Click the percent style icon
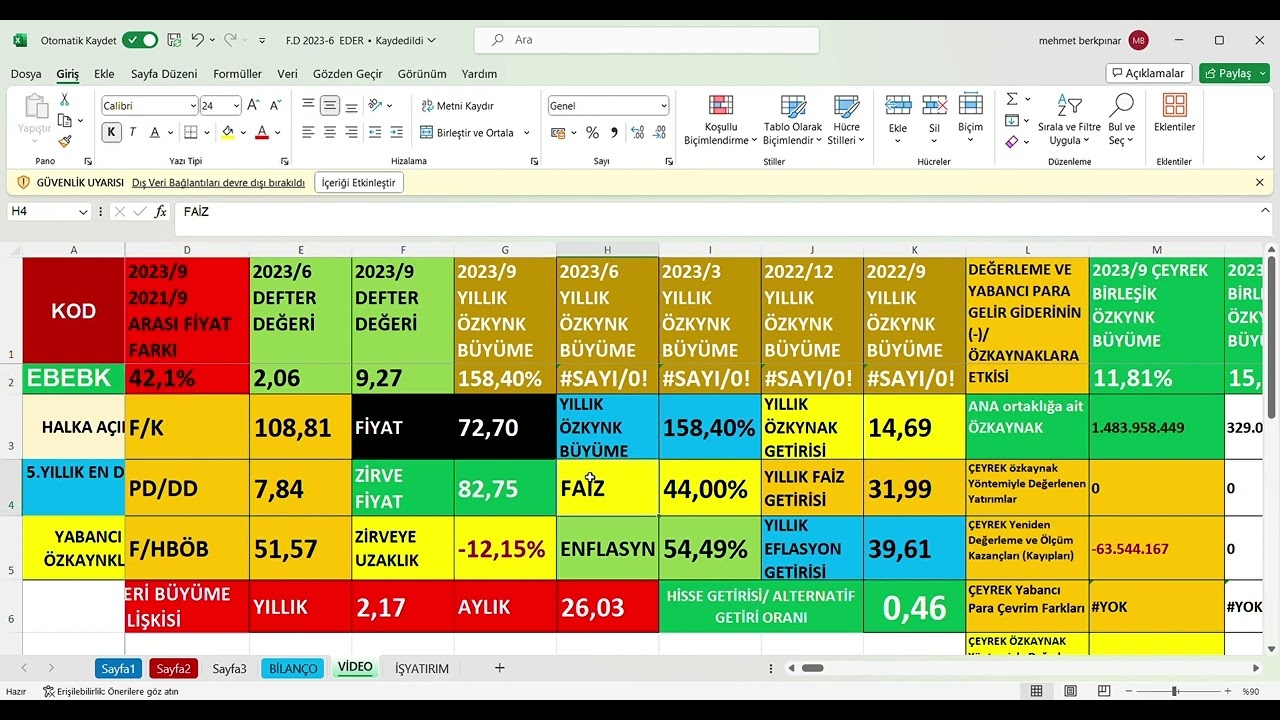This screenshot has width=1280, height=720. click(x=592, y=132)
